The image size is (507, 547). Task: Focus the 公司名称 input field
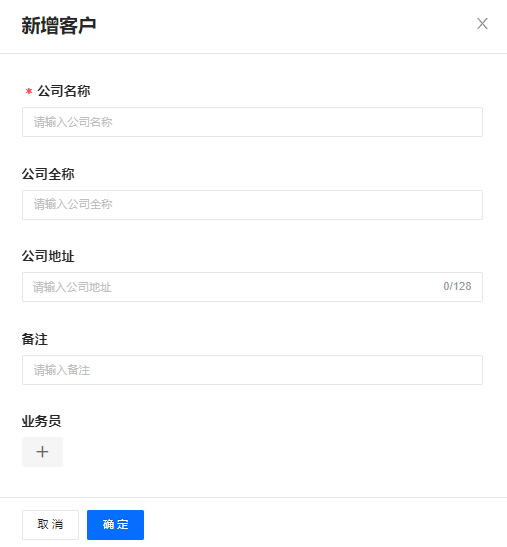pos(252,122)
